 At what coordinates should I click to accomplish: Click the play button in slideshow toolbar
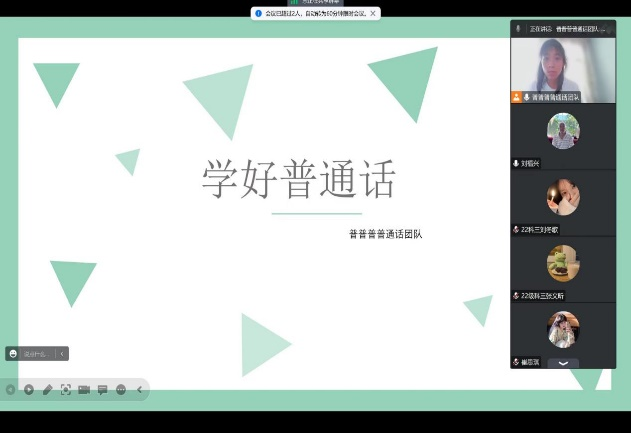[x=29, y=389]
